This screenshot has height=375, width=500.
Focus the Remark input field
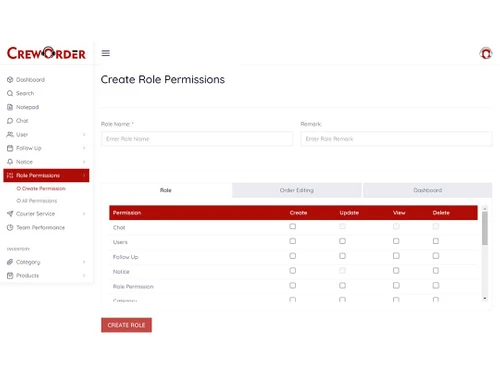(x=396, y=139)
